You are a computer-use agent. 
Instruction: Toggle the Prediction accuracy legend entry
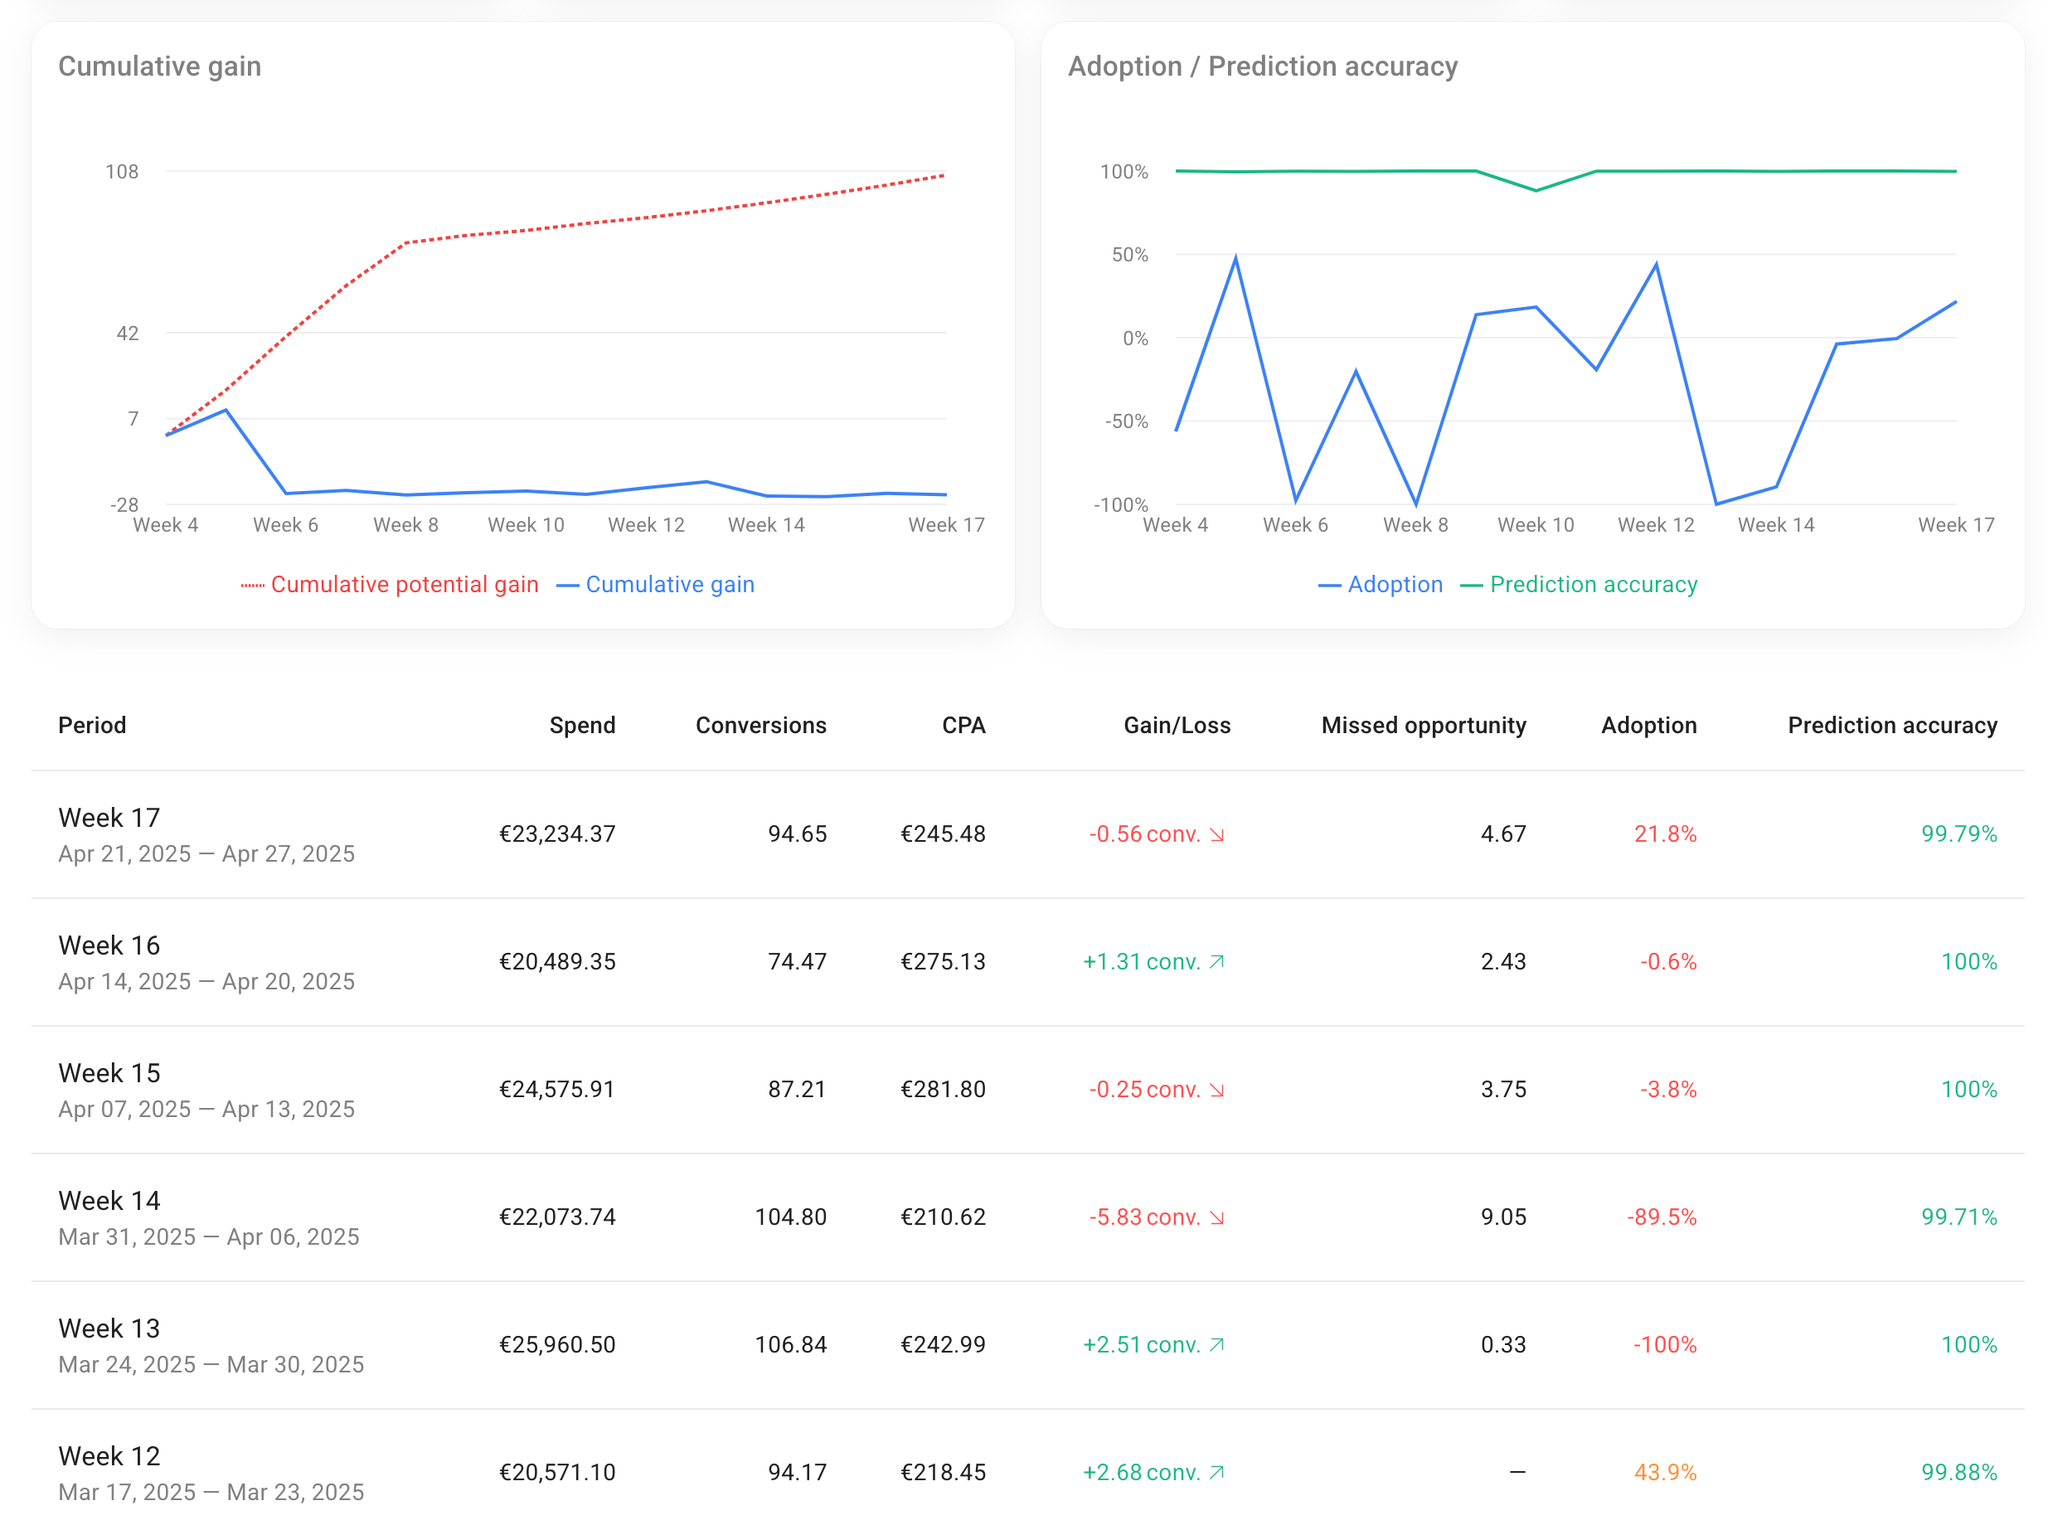(x=1592, y=584)
